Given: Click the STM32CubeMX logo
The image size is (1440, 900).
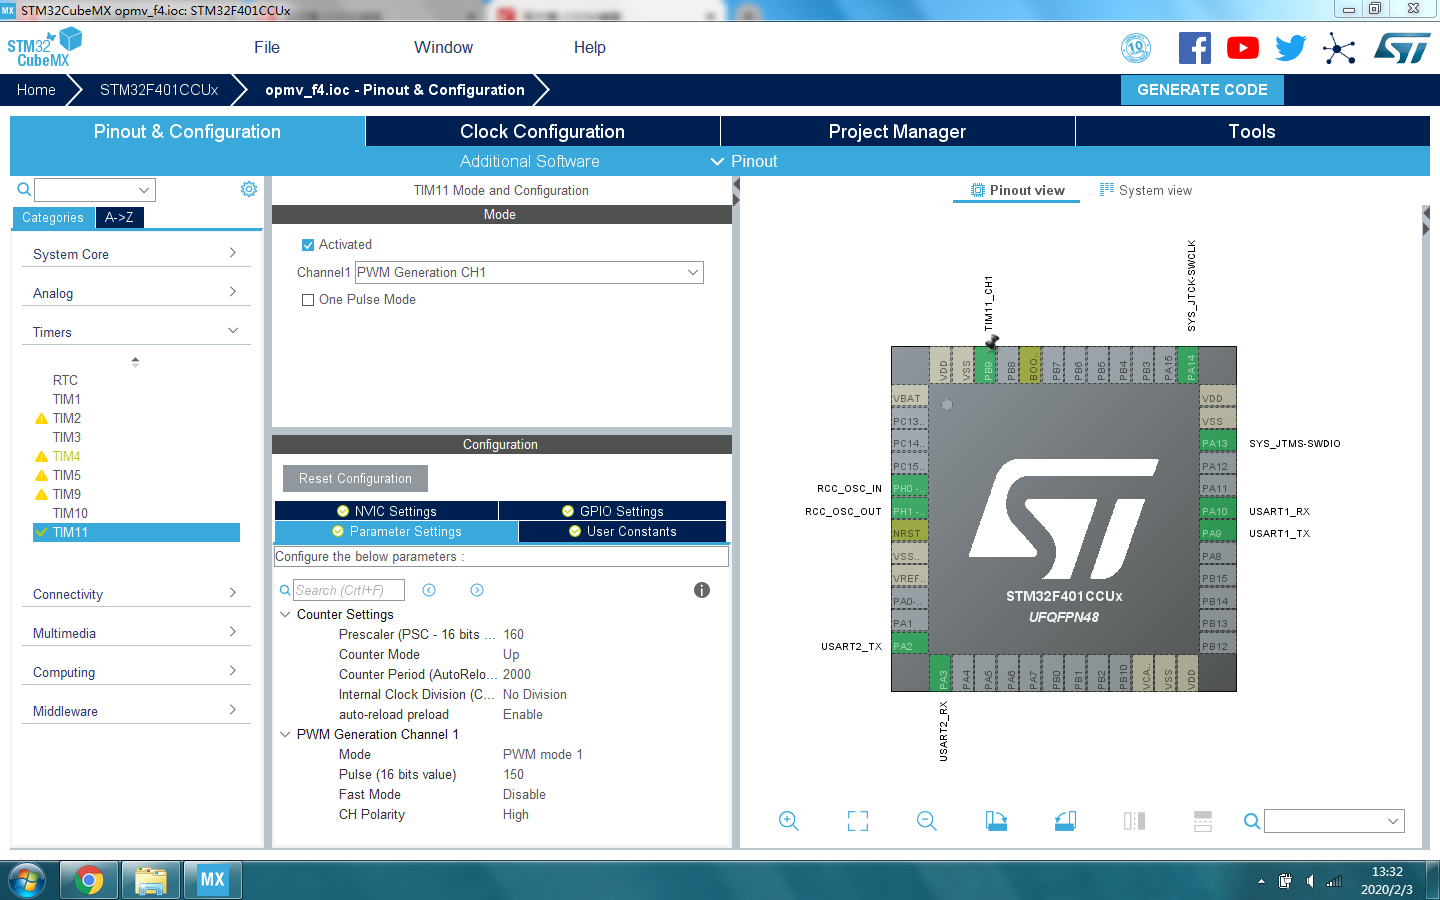Looking at the screenshot, I should (x=45, y=47).
